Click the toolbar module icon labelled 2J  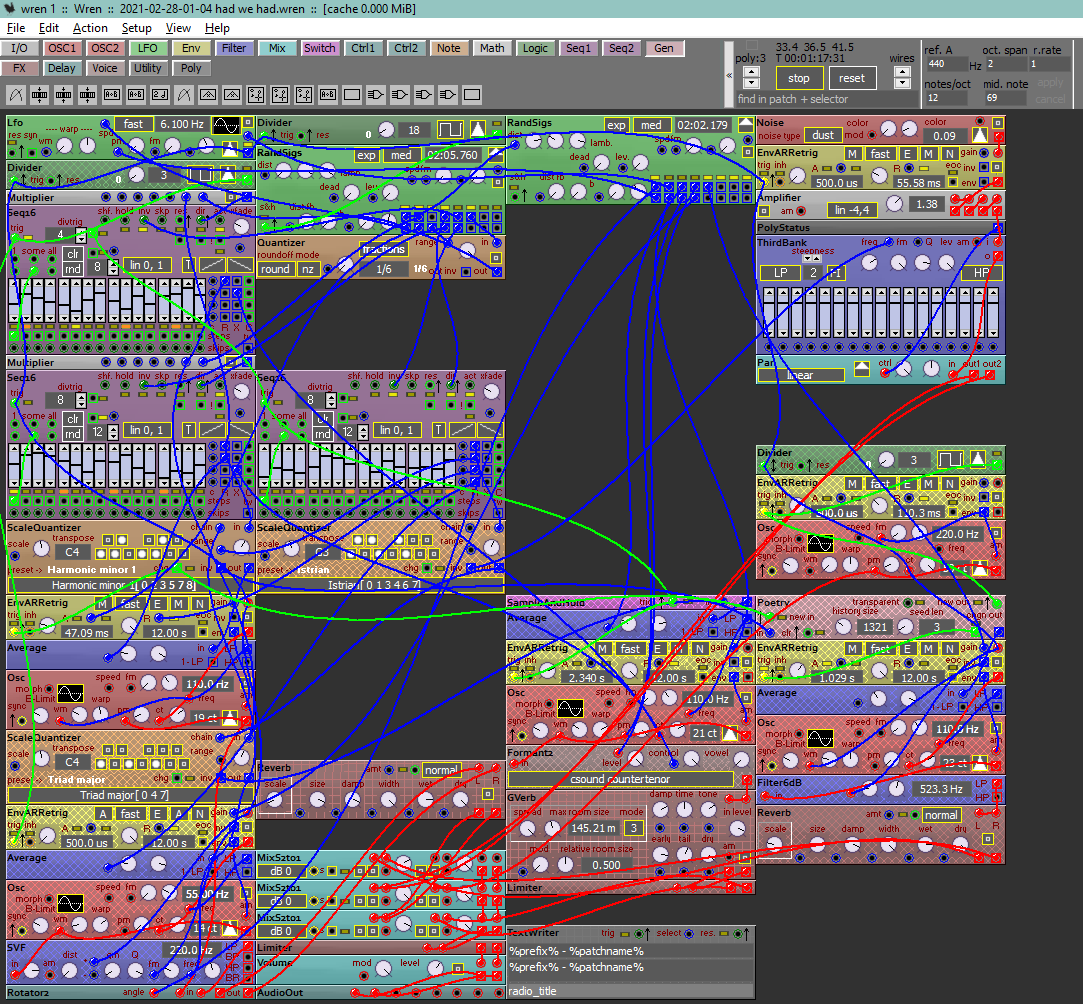(160, 95)
